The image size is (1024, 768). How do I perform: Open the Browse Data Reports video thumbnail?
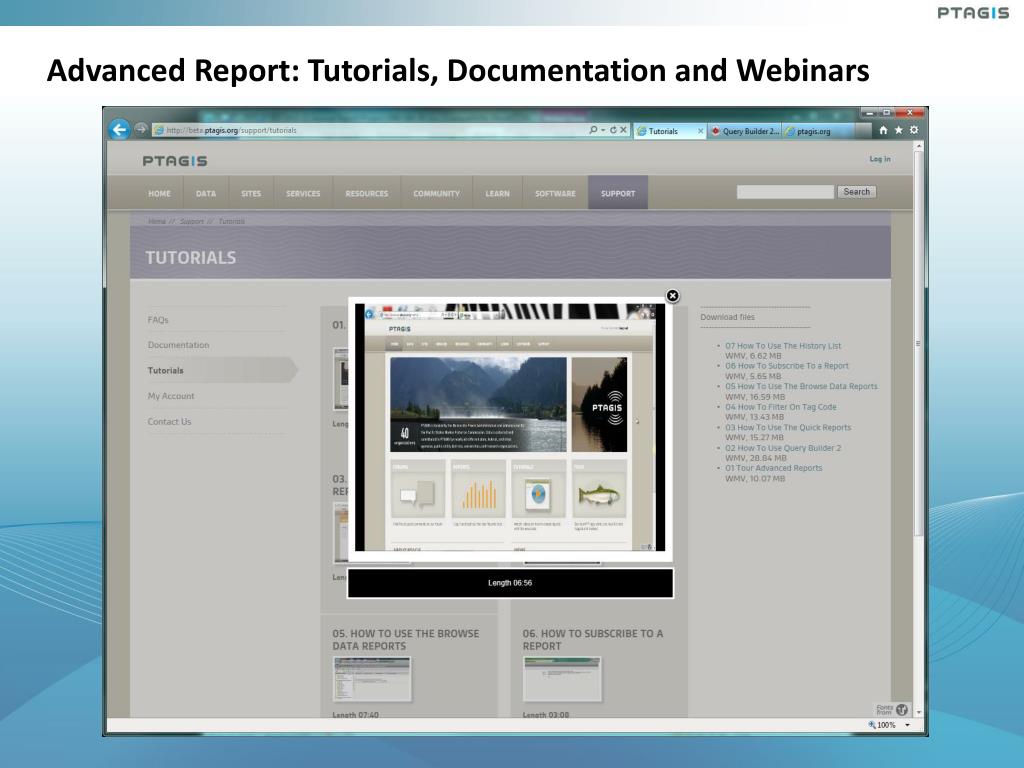[x=372, y=679]
